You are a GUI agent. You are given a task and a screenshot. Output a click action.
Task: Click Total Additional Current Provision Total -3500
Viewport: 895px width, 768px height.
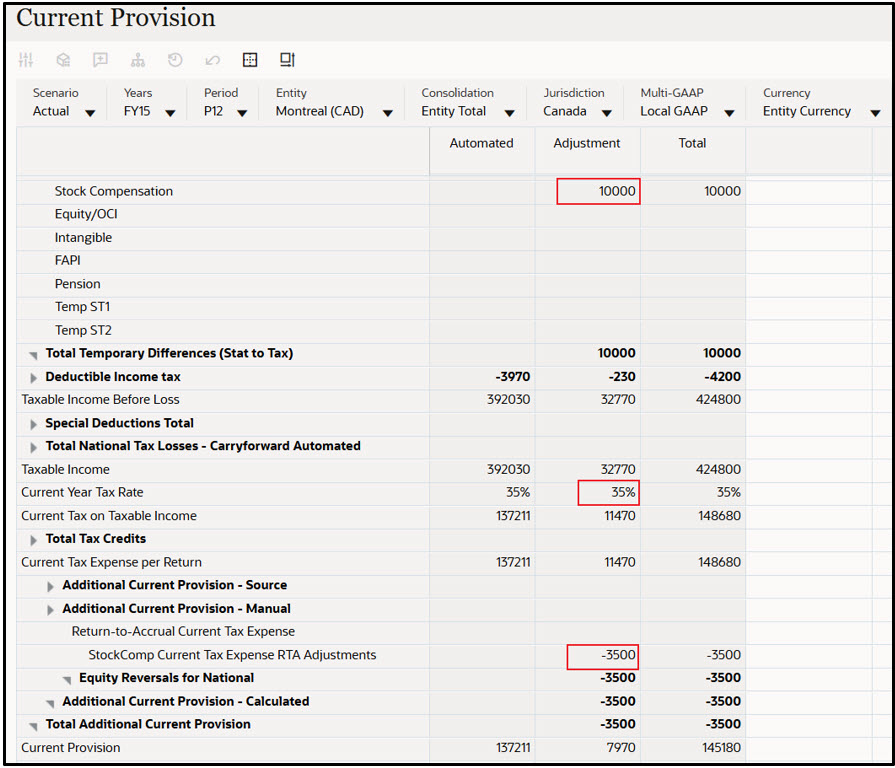pyautogui.click(x=723, y=724)
